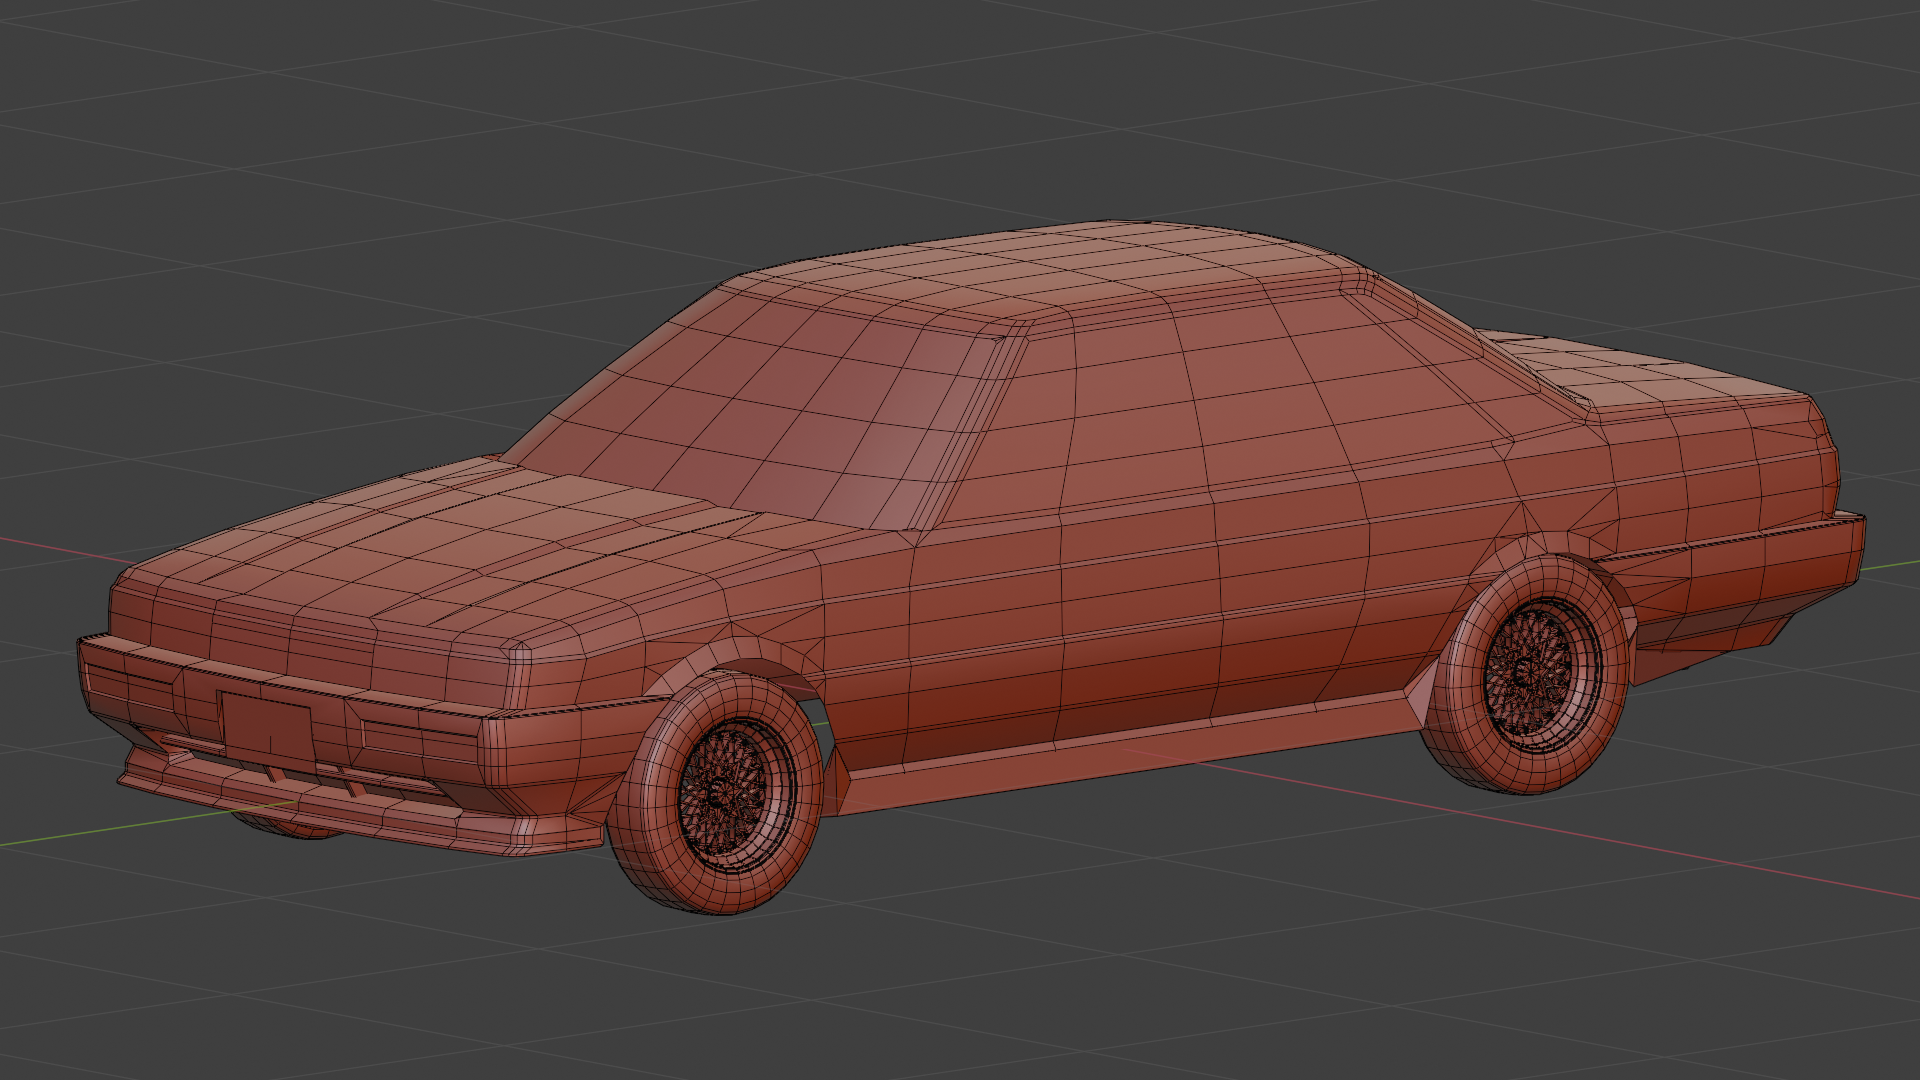Click the headlight area beside the license plate
Image resolution: width=1920 pixels, height=1080 pixels.
[x=420, y=740]
